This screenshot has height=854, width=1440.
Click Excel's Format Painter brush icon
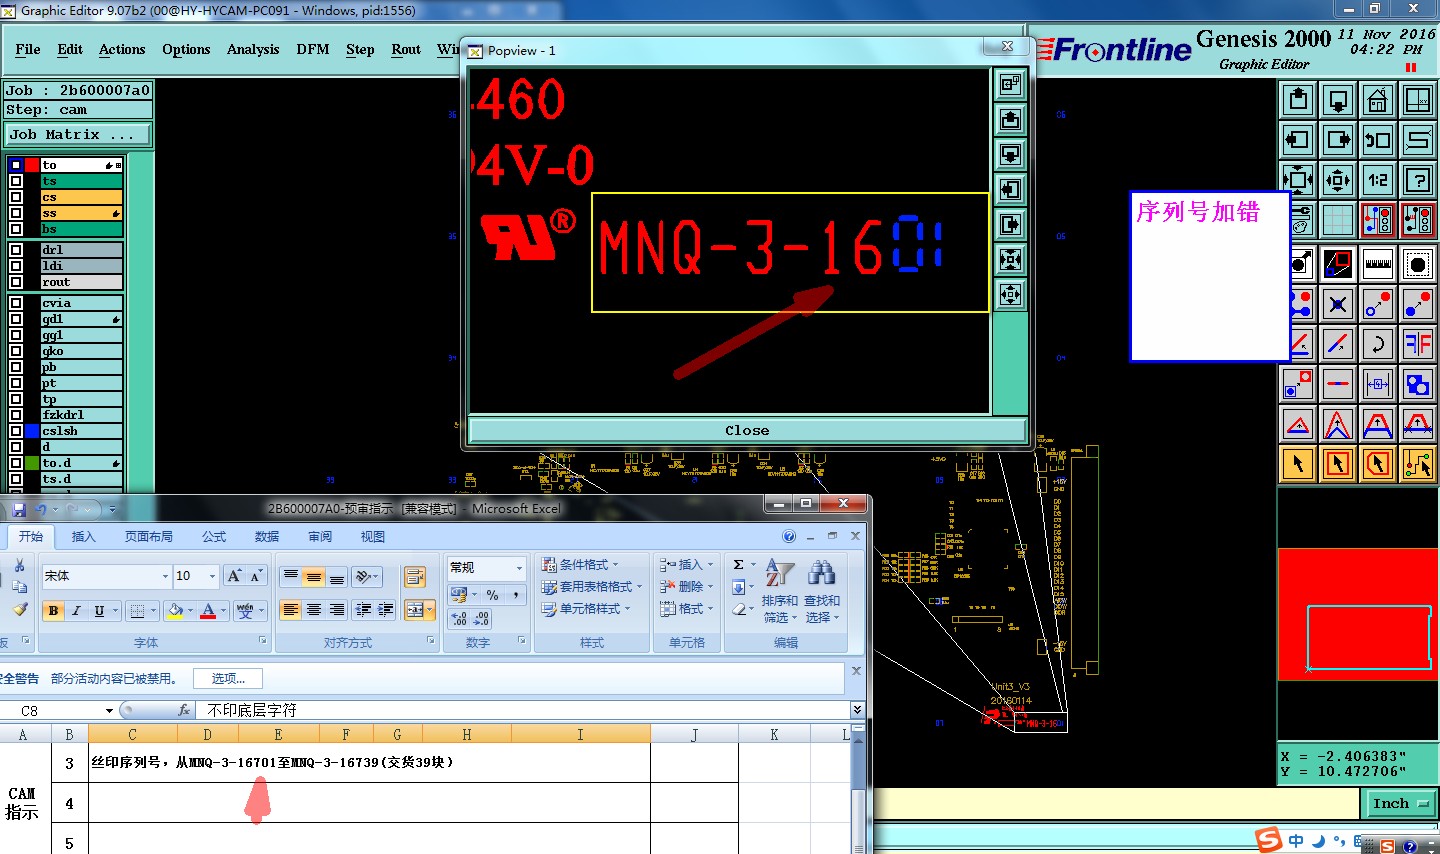tap(19, 609)
